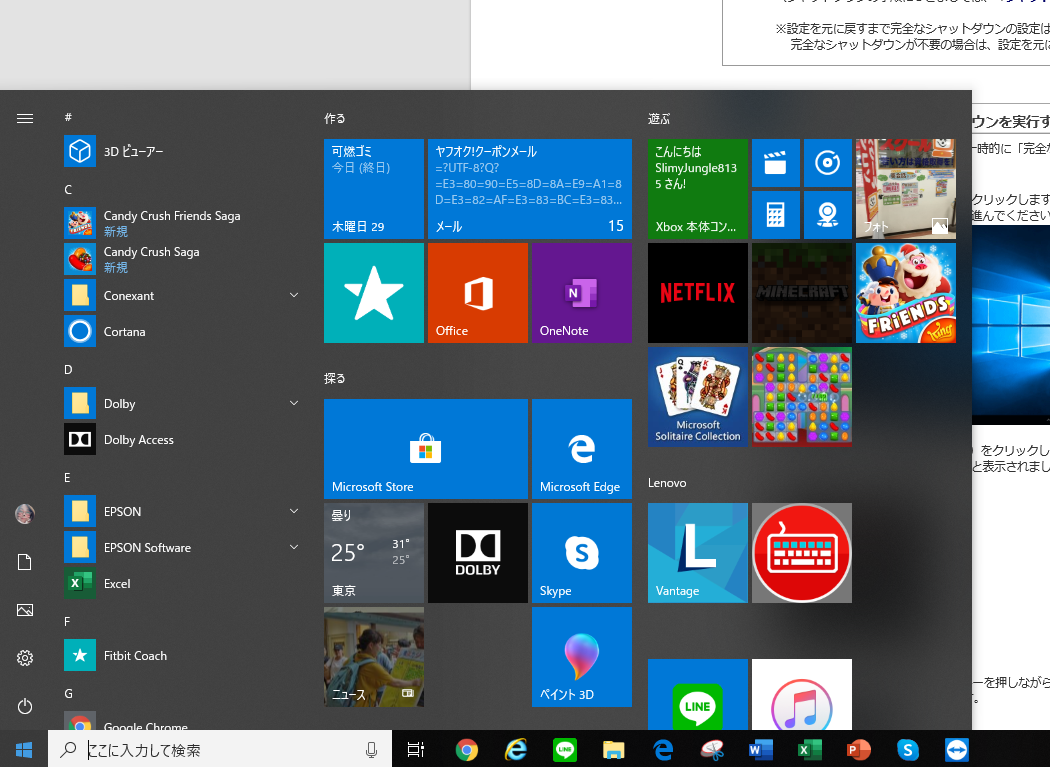Expand the Start menu hamburger button
Screen dimensions: 1050x767
click(x=25, y=119)
